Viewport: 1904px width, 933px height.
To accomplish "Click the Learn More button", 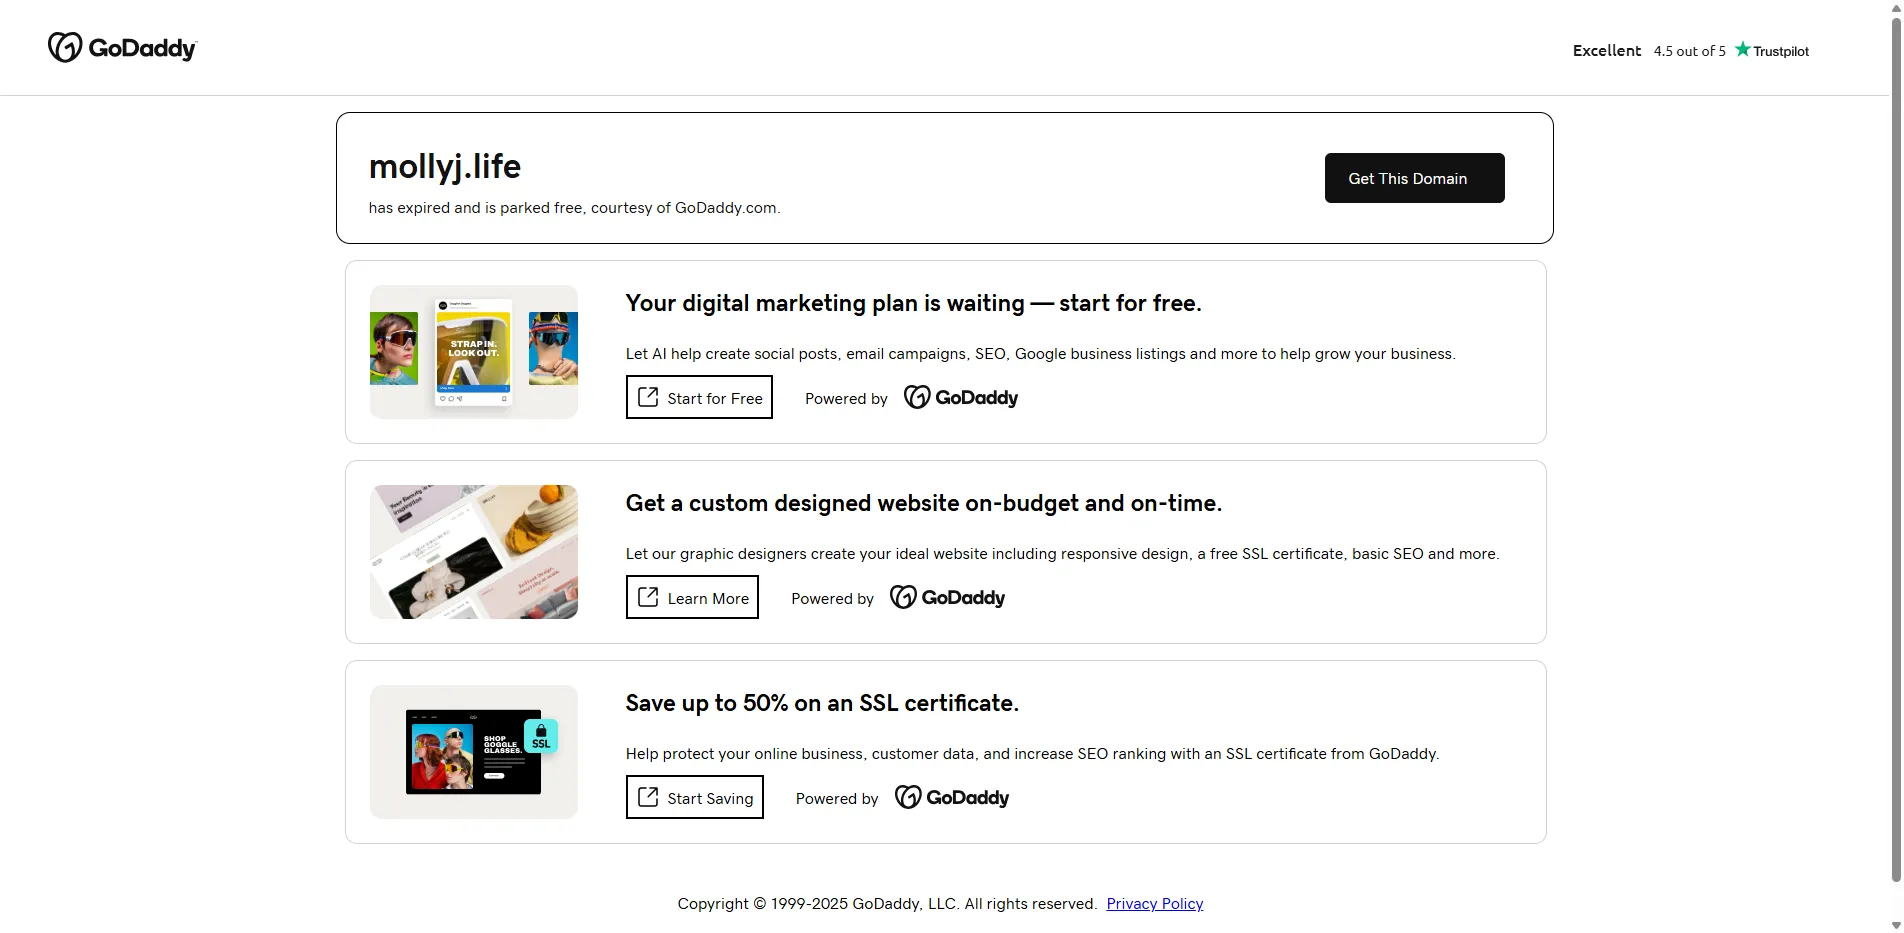I will tap(692, 598).
